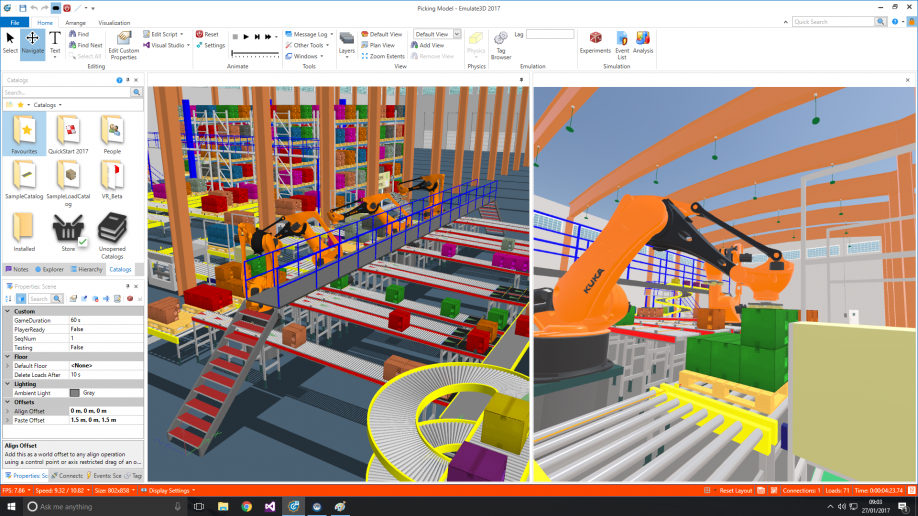Switch to the Arrange ribbon tab
The image size is (918, 516).
[x=75, y=23]
